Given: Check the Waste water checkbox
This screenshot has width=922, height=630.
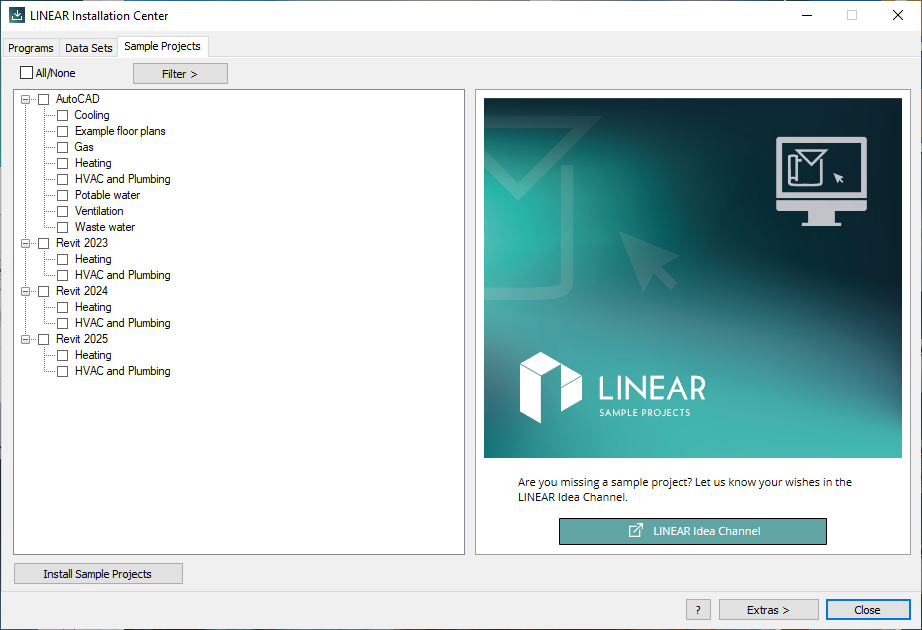Looking at the screenshot, I should pyautogui.click(x=62, y=227).
